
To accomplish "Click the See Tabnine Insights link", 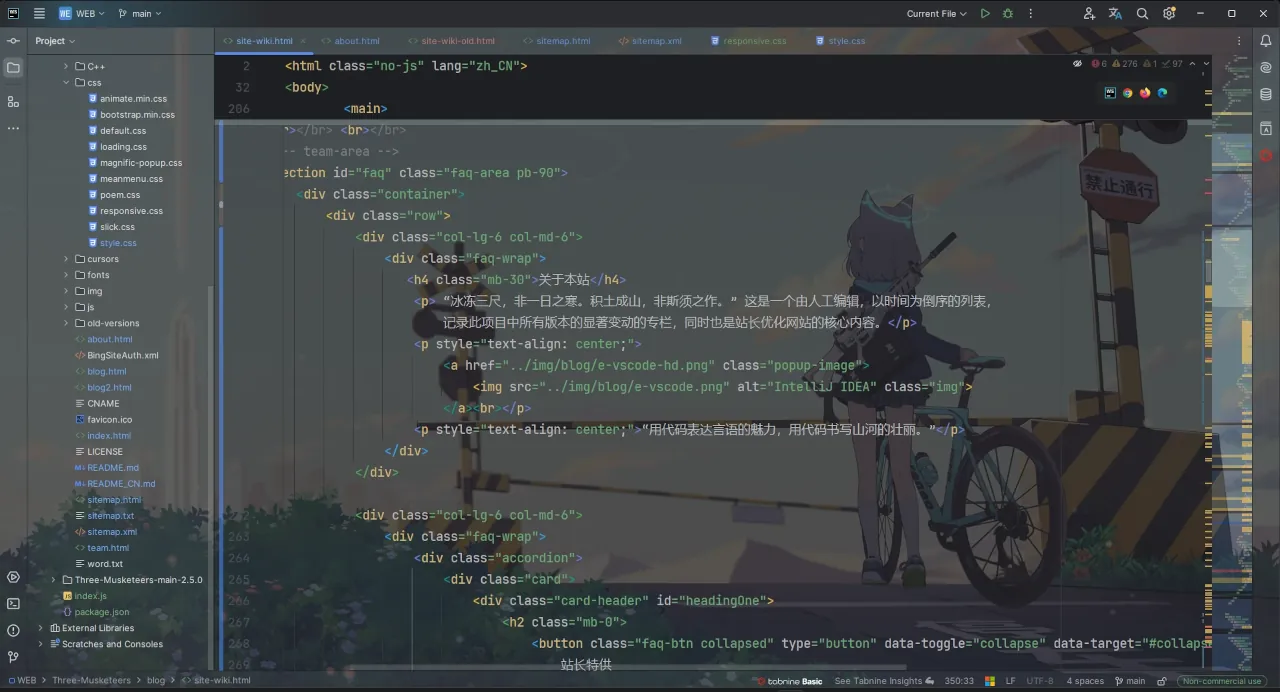I will 878,681.
